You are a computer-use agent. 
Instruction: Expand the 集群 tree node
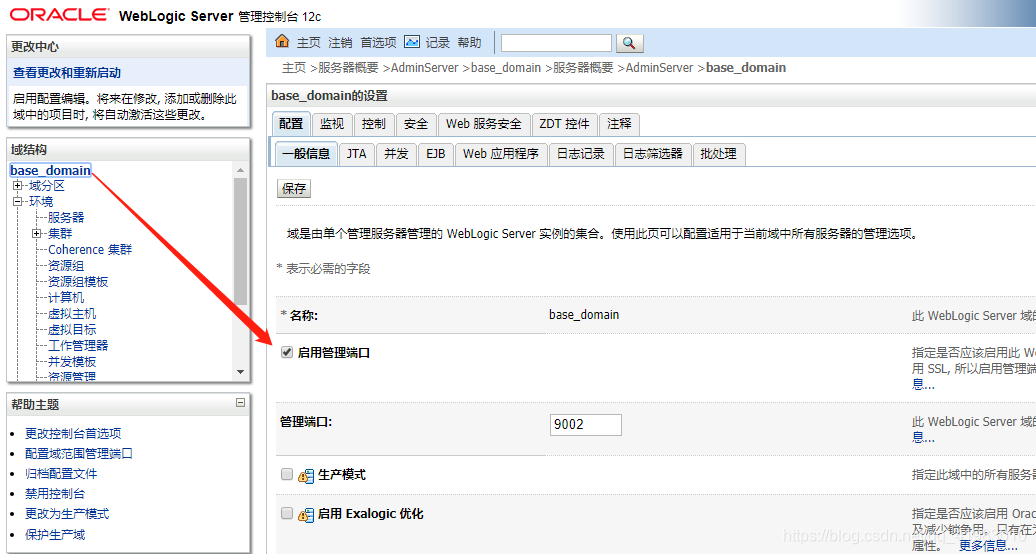36,233
